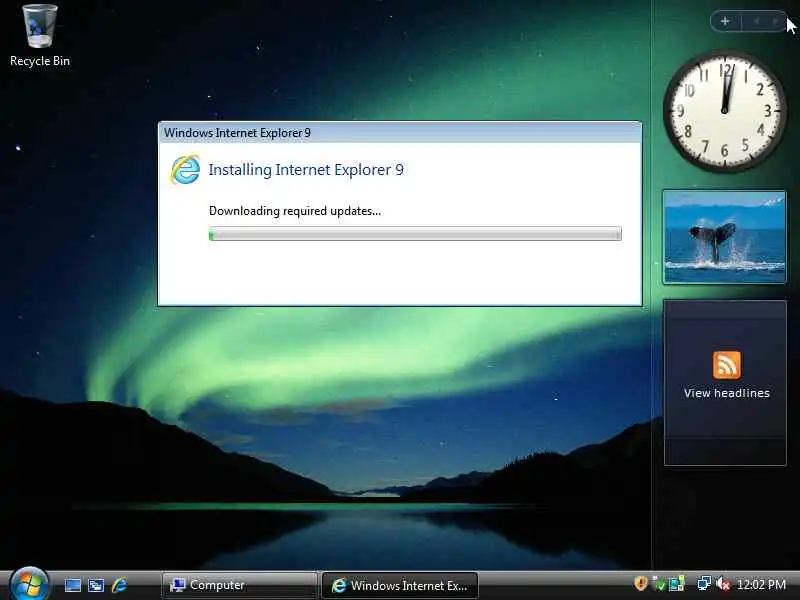Viewport: 800px width, 600px height.
Task: Click the orange RSS feed icon
Action: (x=727, y=365)
